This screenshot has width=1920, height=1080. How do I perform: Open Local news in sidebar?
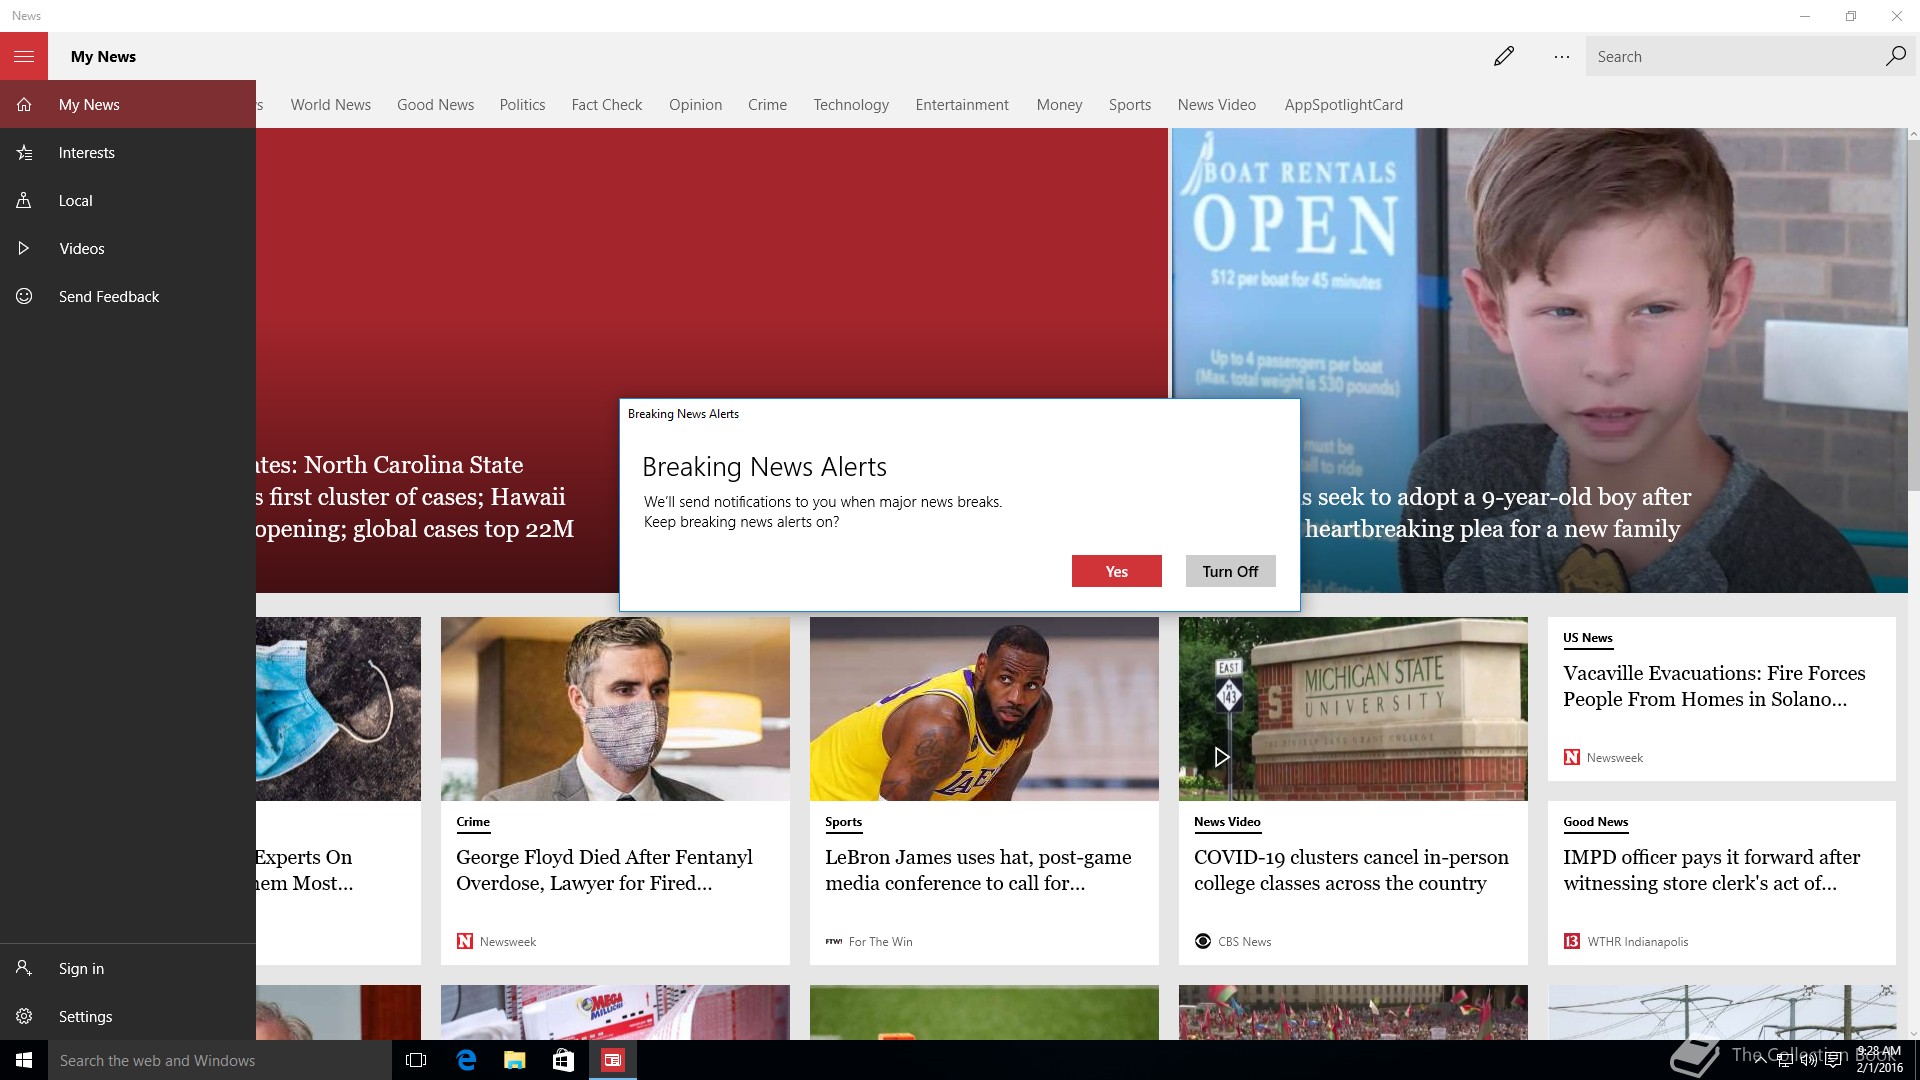tap(128, 200)
